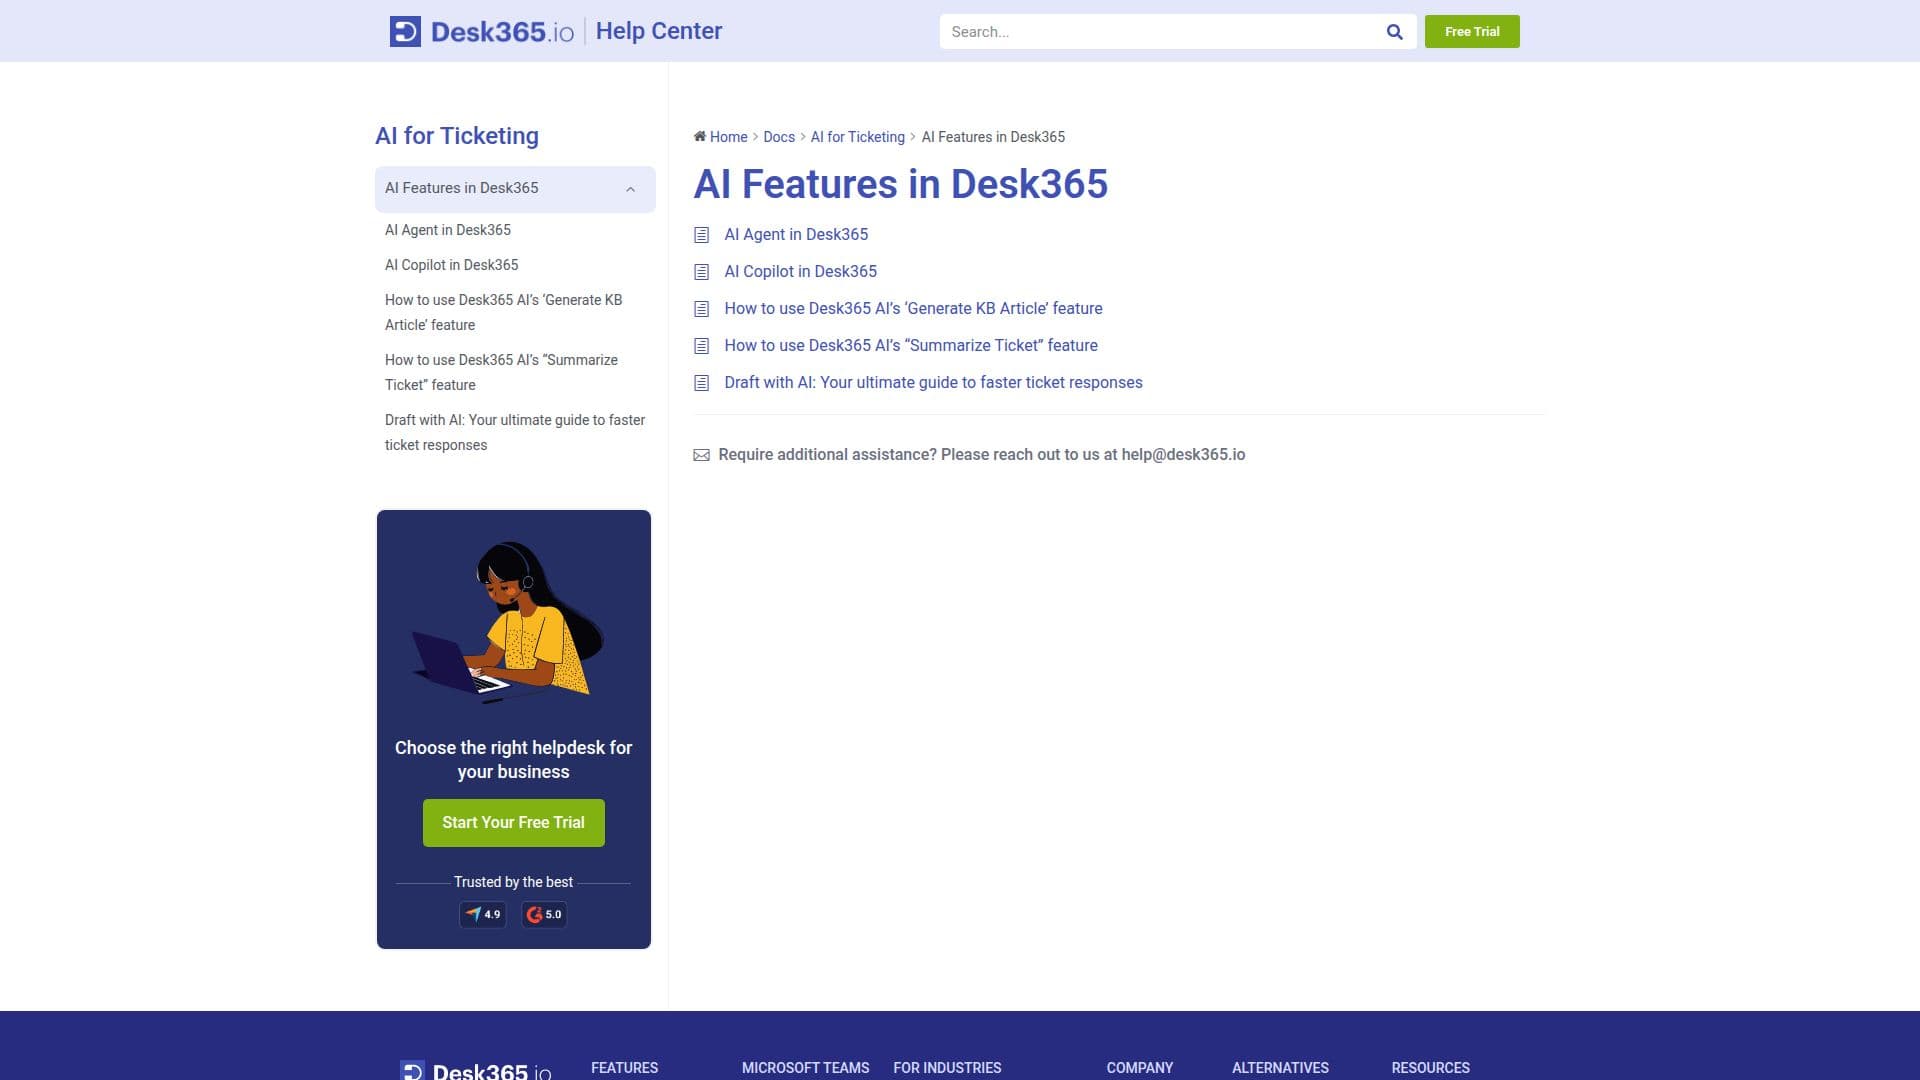Click footer COMPANY heading
The height and width of the screenshot is (1080, 1920).
coord(1140,1068)
